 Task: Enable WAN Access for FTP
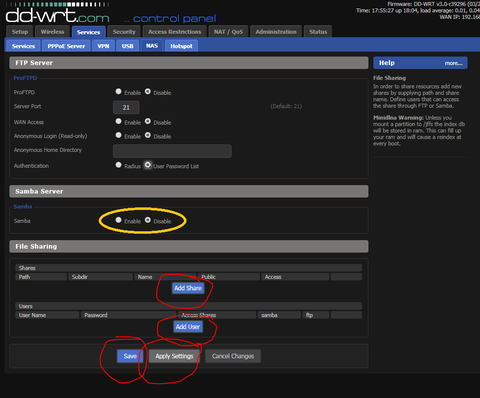click(118, 121)
